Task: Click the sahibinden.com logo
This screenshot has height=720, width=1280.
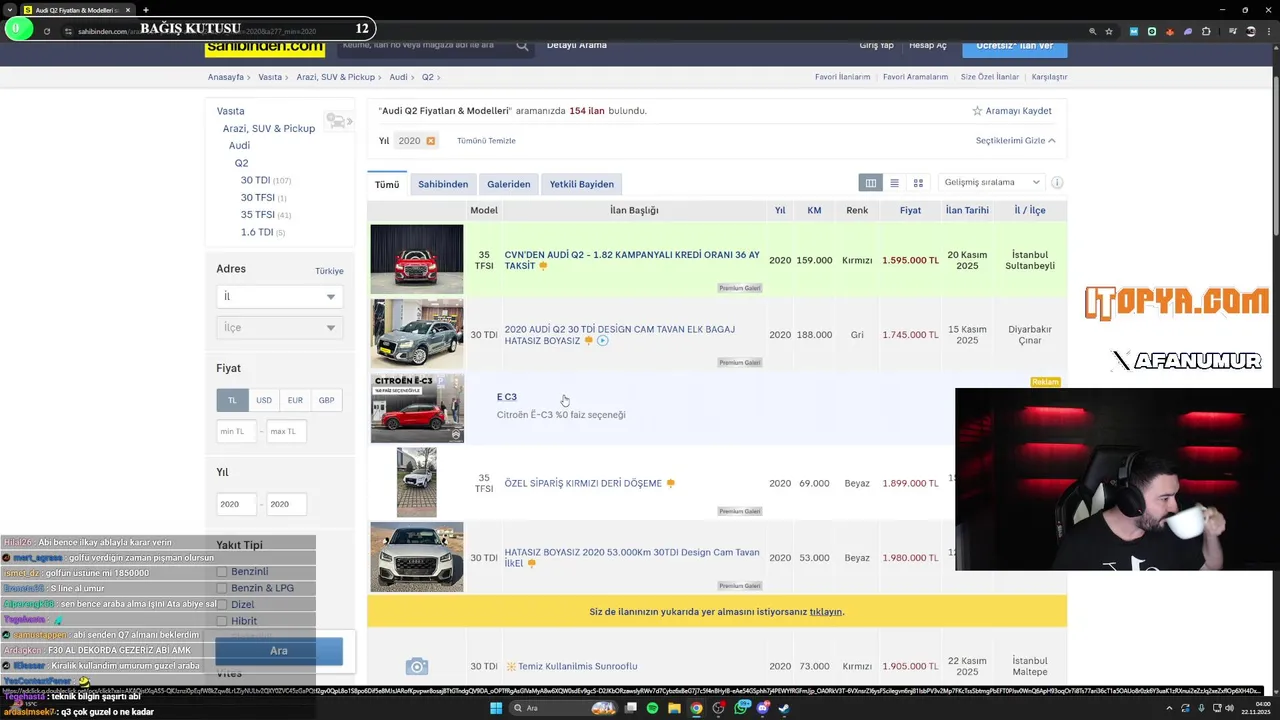Action: click(265, 47)
